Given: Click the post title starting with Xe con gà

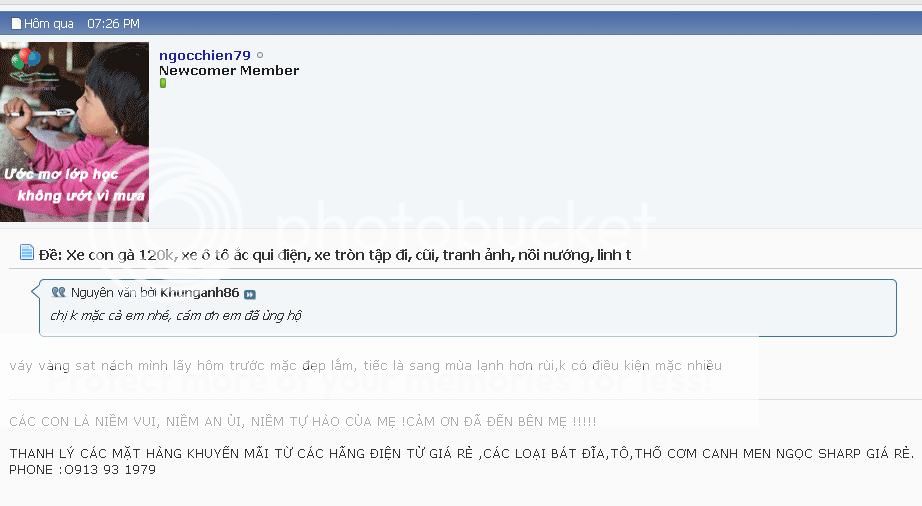Looking at the screenshot, I should 348,255.
